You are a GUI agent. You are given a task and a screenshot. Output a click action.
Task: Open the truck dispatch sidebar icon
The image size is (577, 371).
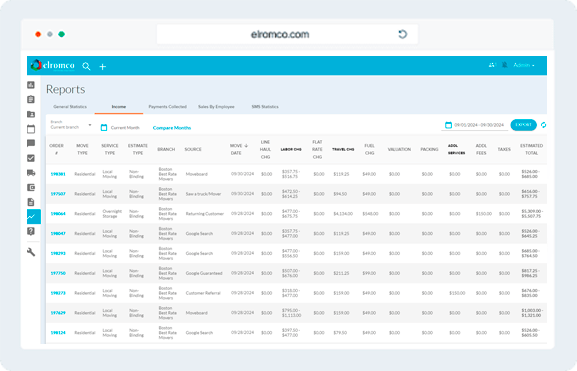(x=31, y=173)
